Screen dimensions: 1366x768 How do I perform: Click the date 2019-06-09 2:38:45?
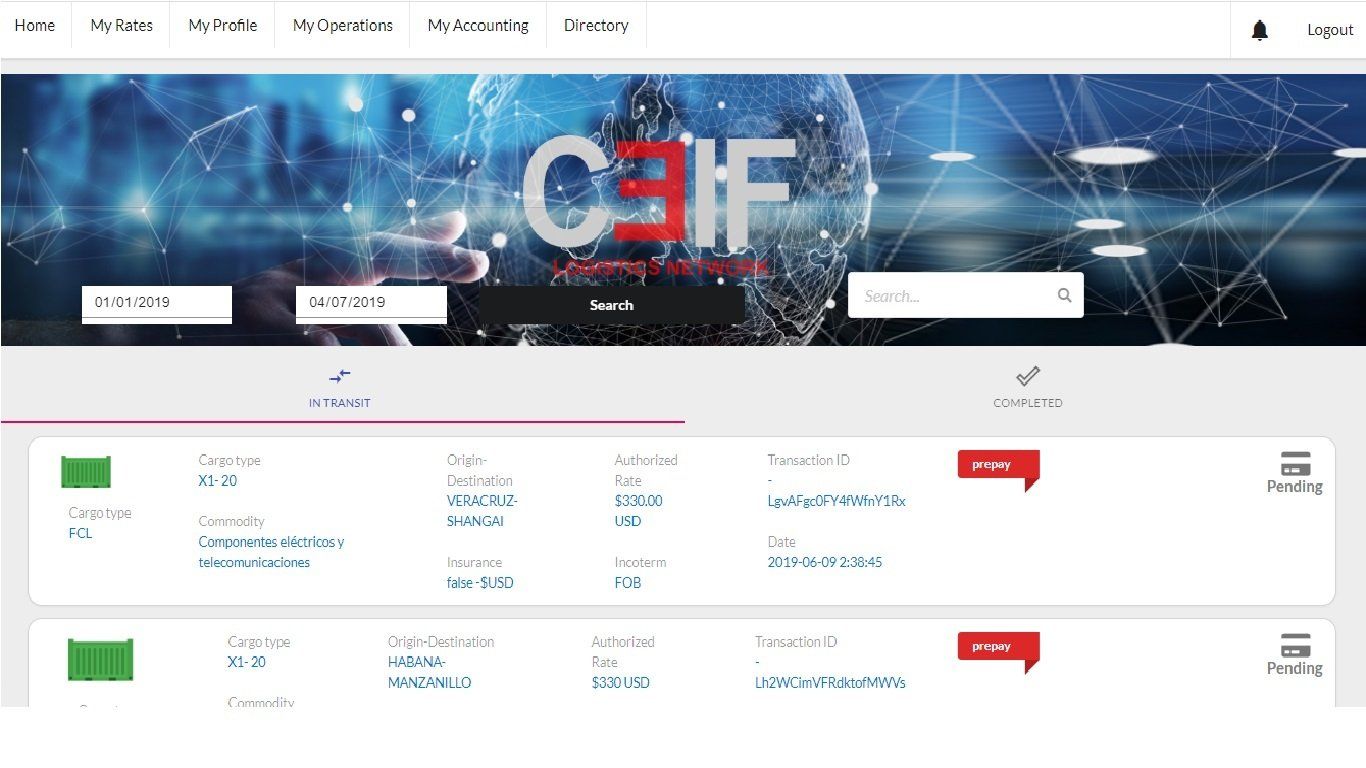pyautogui.click(x=825, y=562)
